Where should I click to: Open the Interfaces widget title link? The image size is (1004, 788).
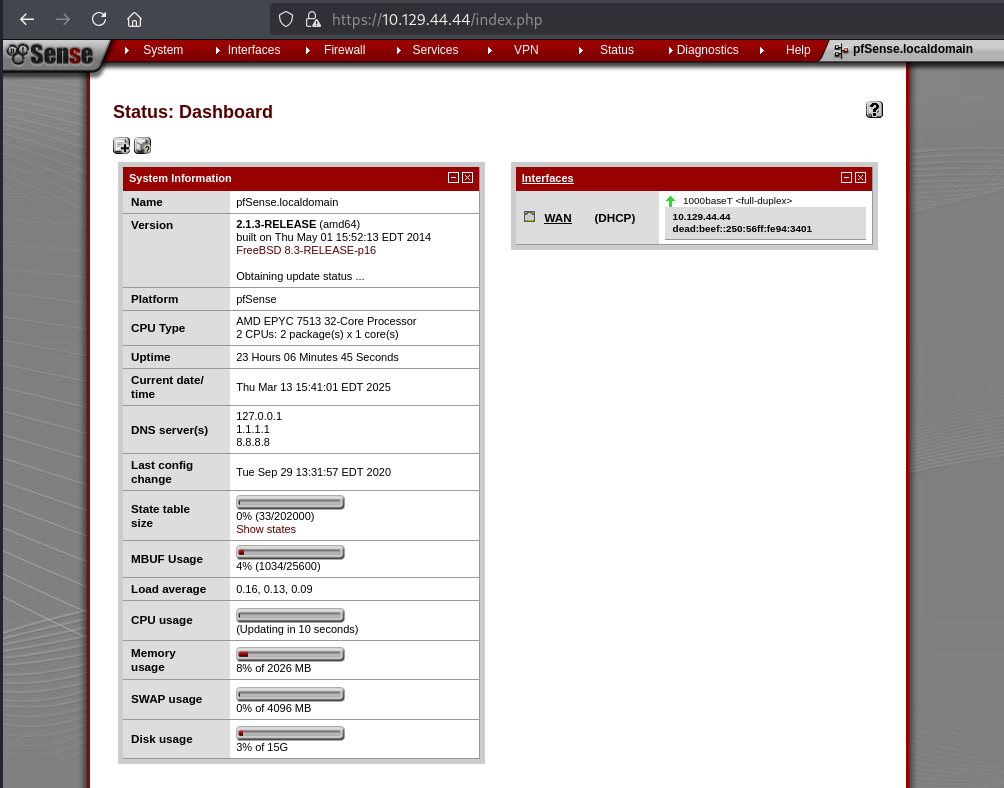pyautogui.click(x=547, y=178)
